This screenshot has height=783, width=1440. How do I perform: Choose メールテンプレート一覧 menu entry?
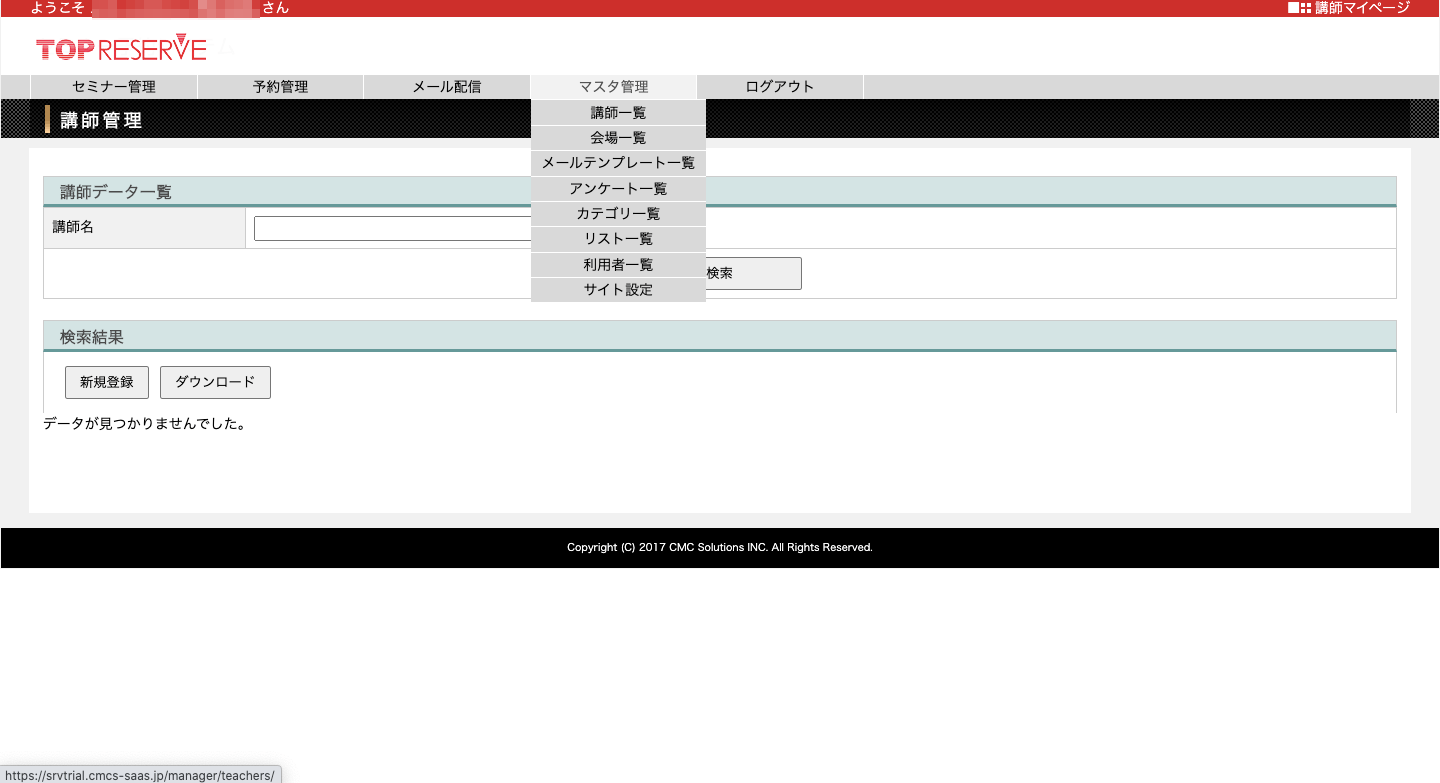(x=618, y=163)
